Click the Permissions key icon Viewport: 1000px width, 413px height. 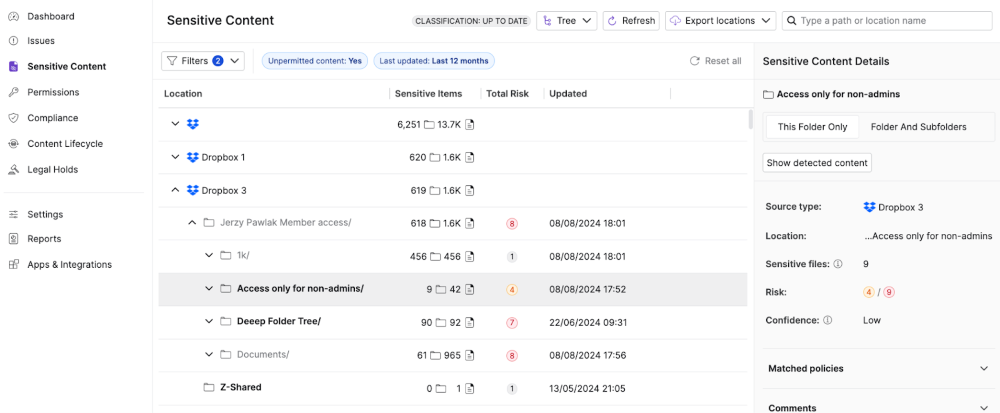point(13,92)
